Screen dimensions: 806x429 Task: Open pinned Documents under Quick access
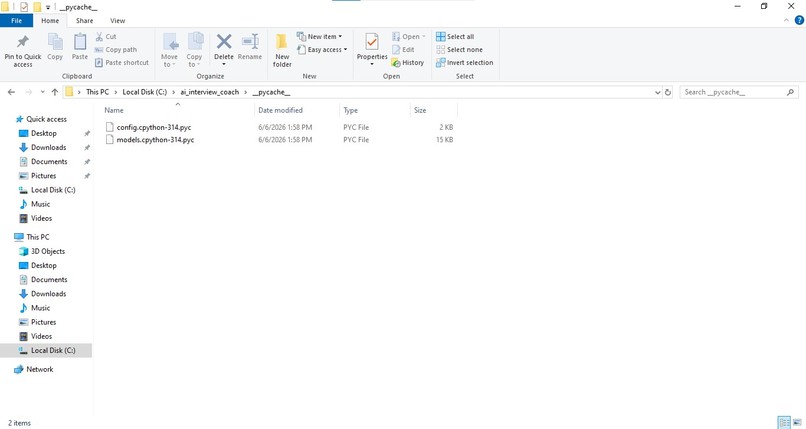(x=49, y=161)
